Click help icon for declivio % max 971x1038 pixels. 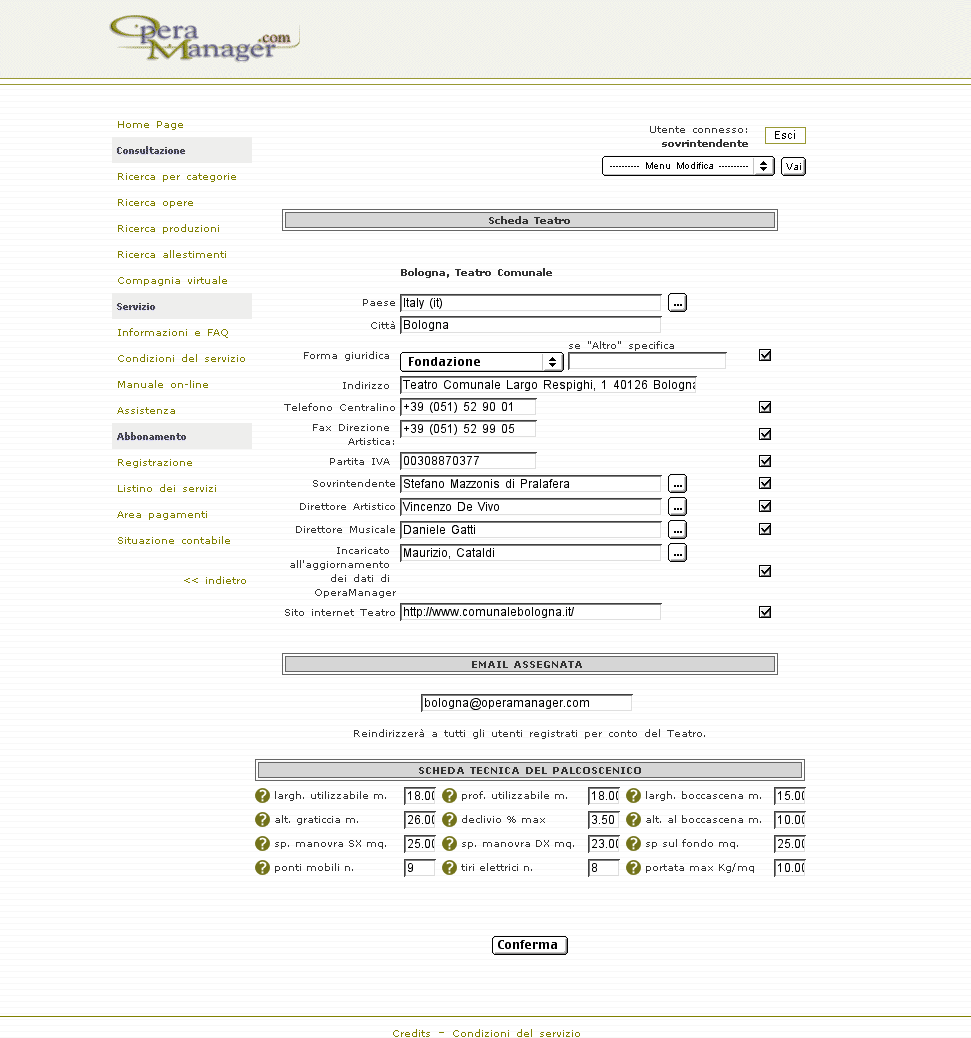450,820
